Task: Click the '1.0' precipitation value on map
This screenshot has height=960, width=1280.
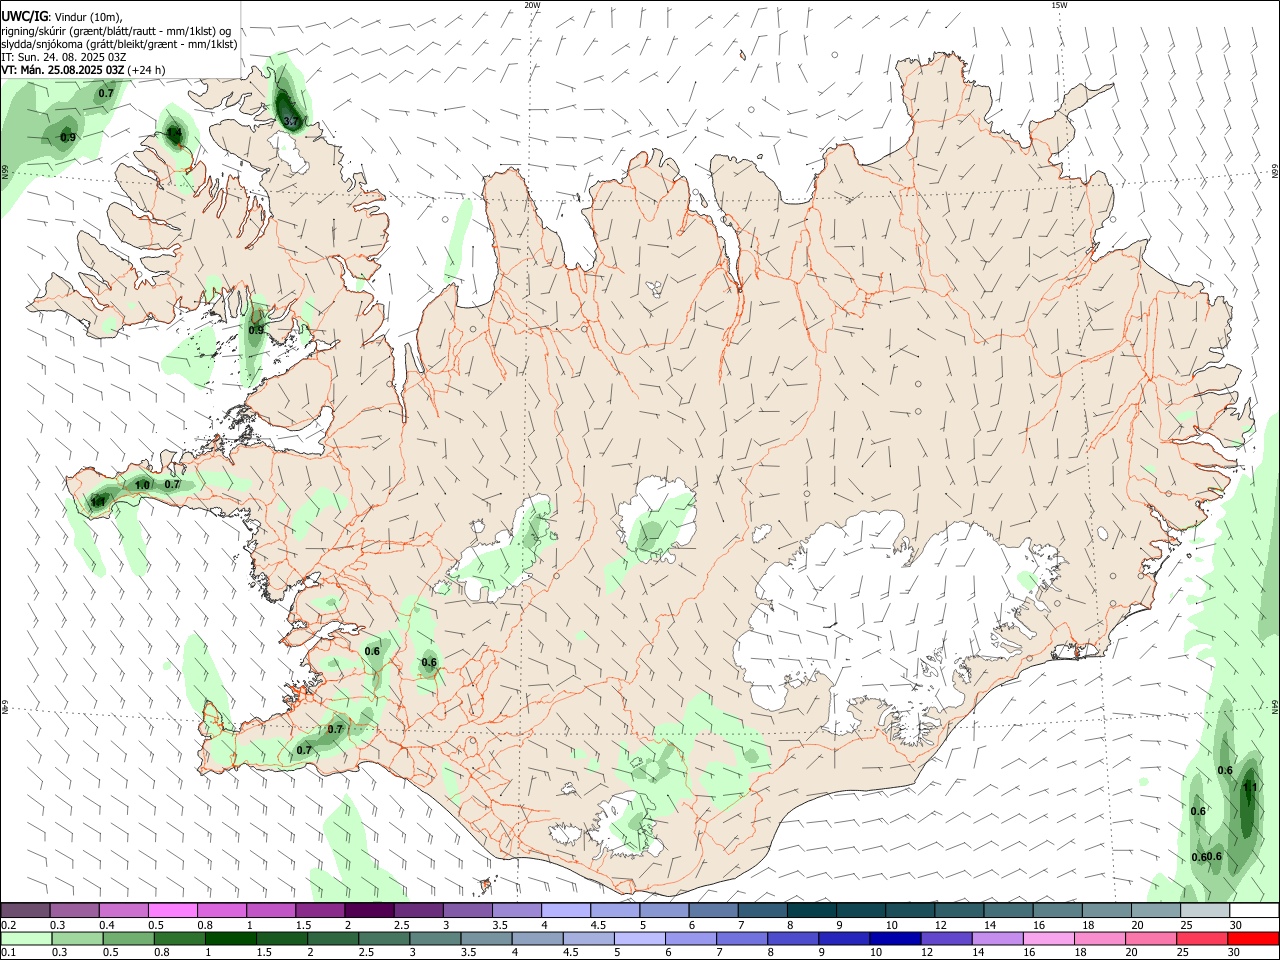Action: (142, 485)
